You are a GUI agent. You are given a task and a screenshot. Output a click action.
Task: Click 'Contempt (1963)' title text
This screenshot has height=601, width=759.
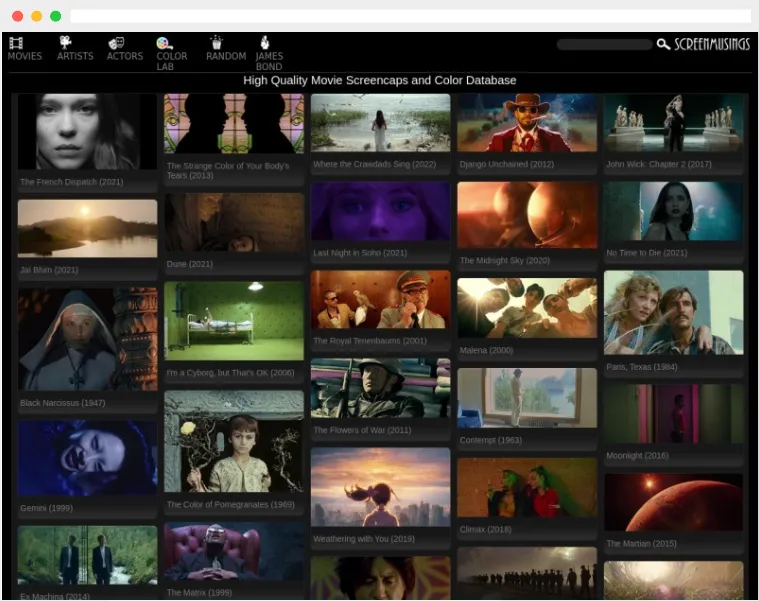tap(491, 440)
